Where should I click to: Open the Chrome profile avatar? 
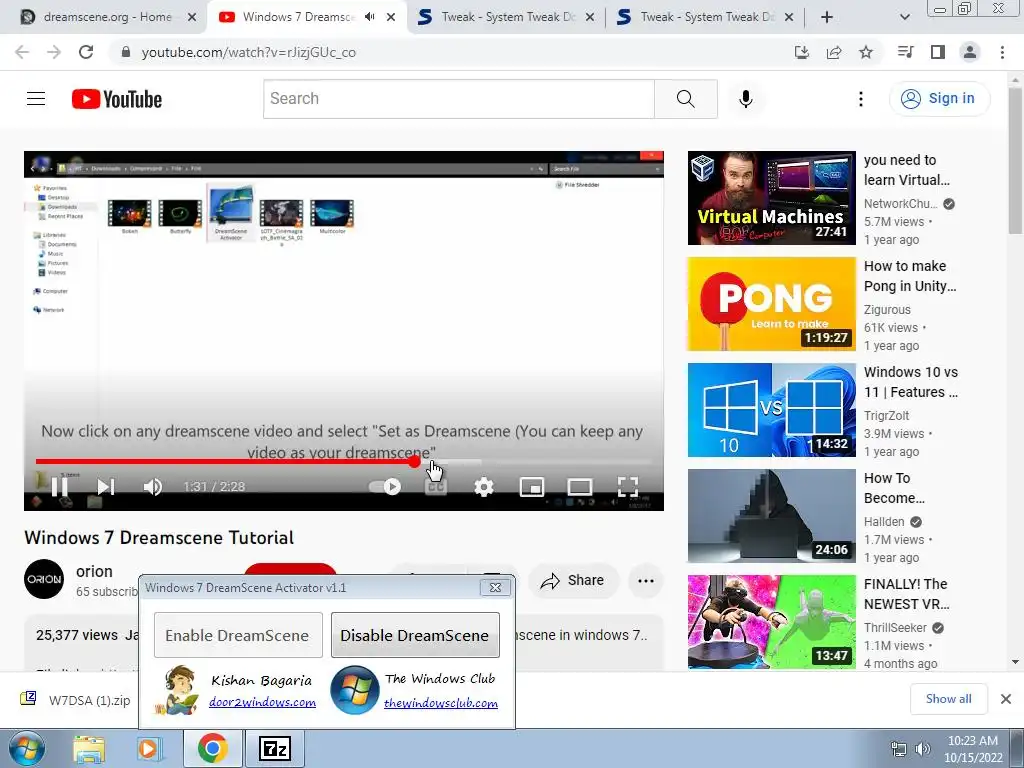pos(970,52)
